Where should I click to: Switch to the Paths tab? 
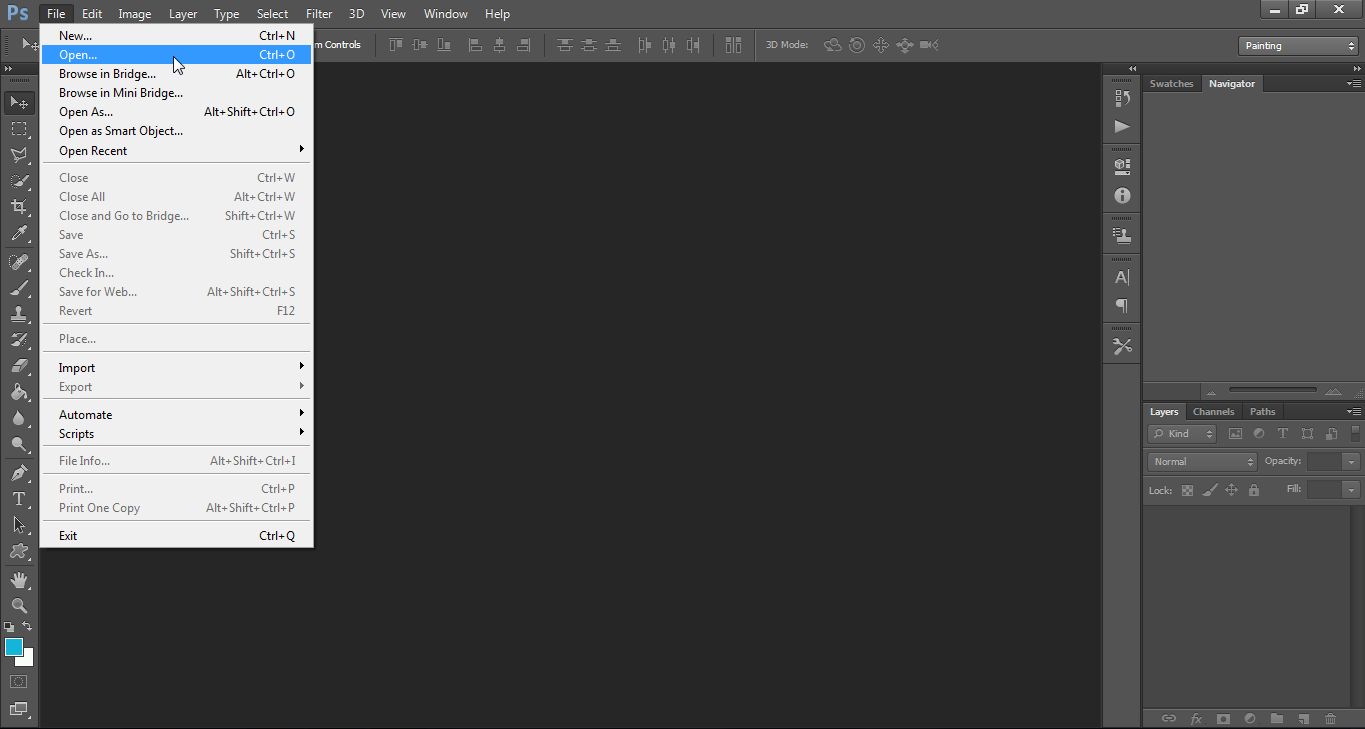click(x=1262, y=412)
